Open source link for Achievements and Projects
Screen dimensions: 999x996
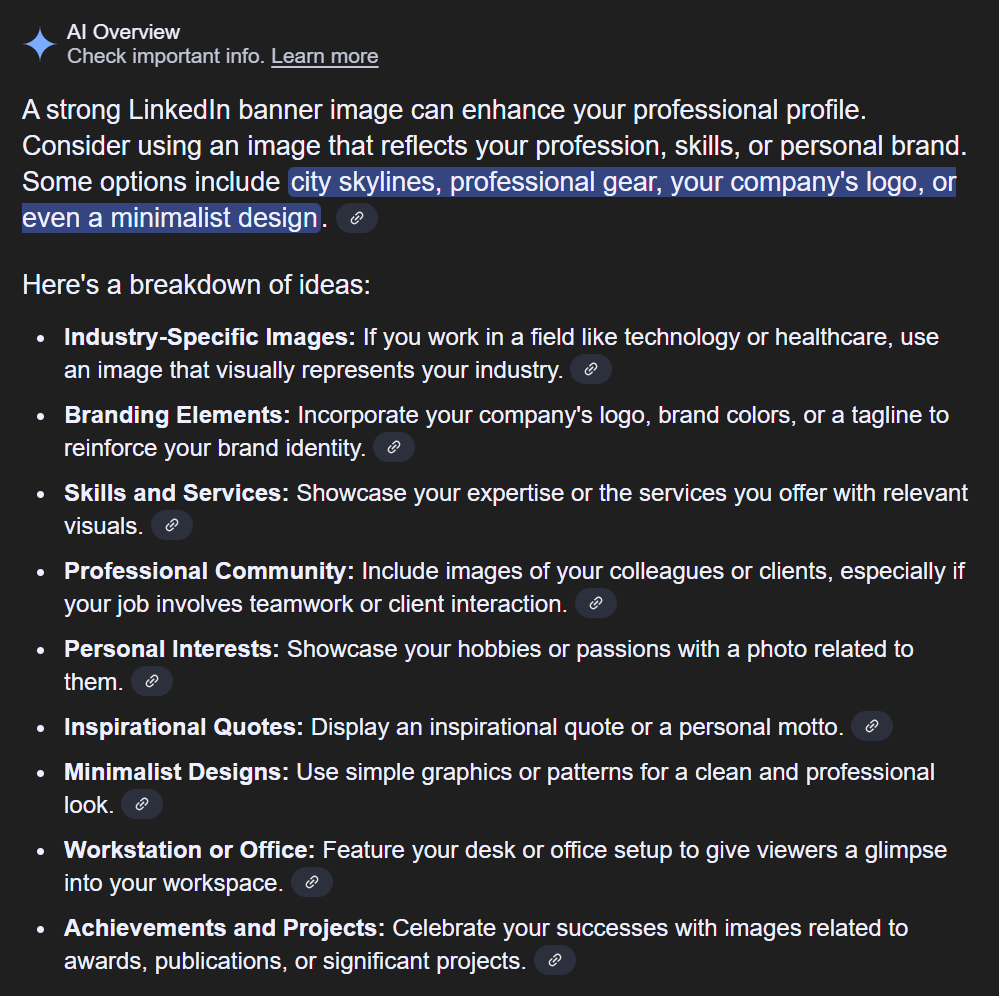[x=554, y=960]
